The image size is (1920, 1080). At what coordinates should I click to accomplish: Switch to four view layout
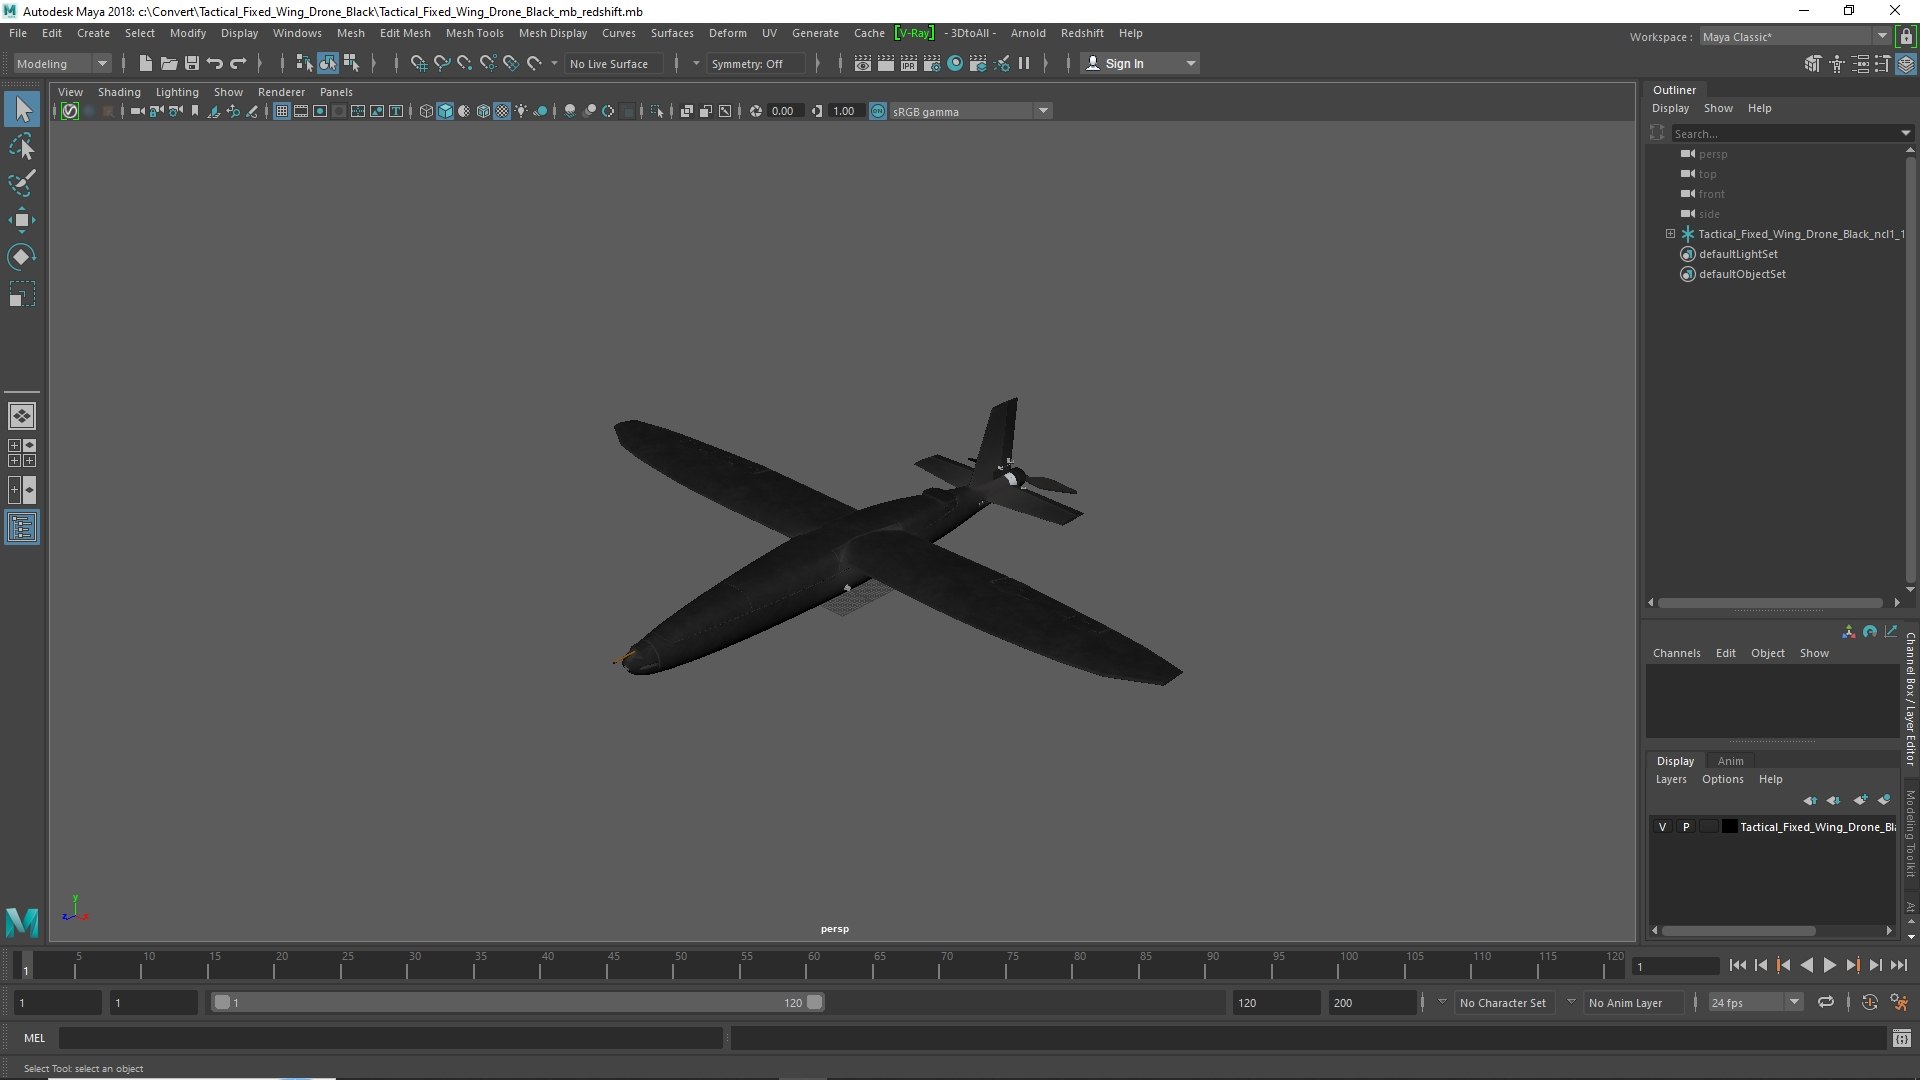[22, 453]
